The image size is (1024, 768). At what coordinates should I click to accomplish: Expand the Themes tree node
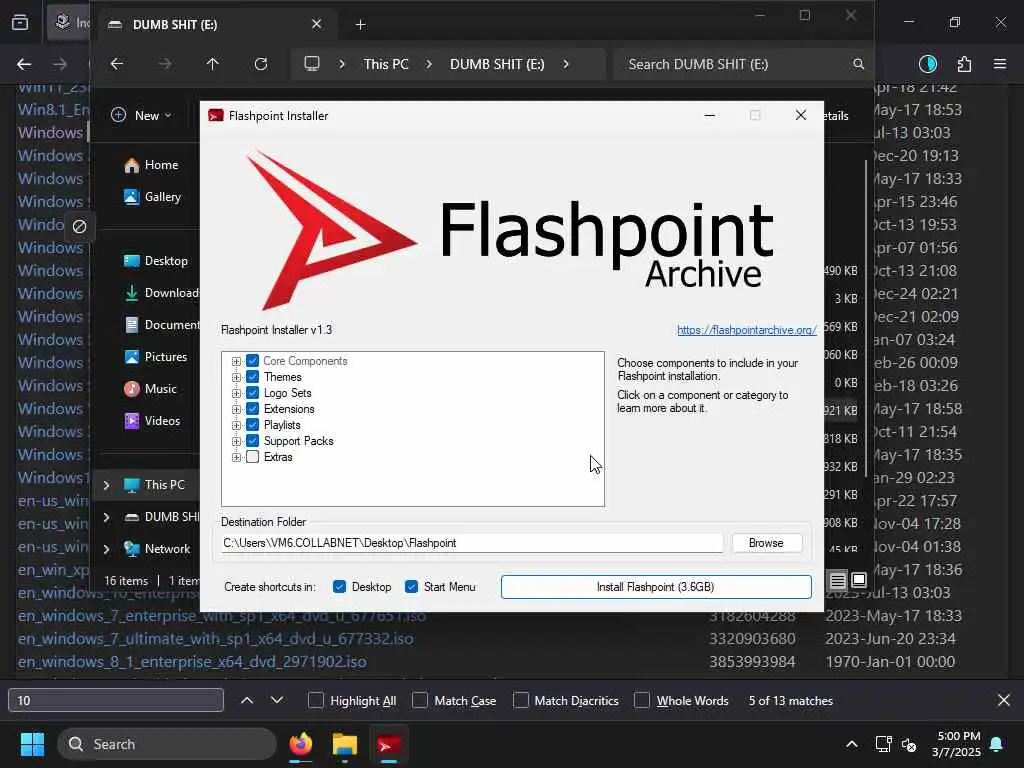[x=236, y=377]
